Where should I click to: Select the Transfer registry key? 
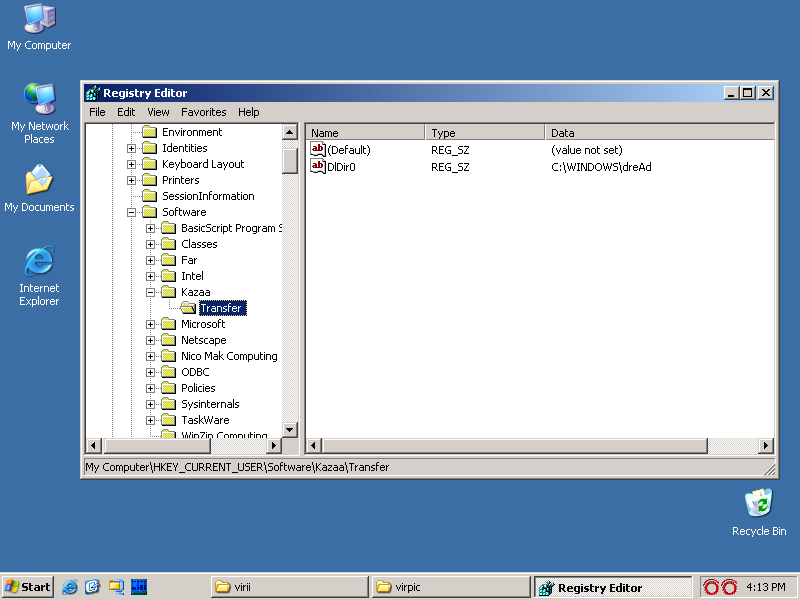pos(220,308)
